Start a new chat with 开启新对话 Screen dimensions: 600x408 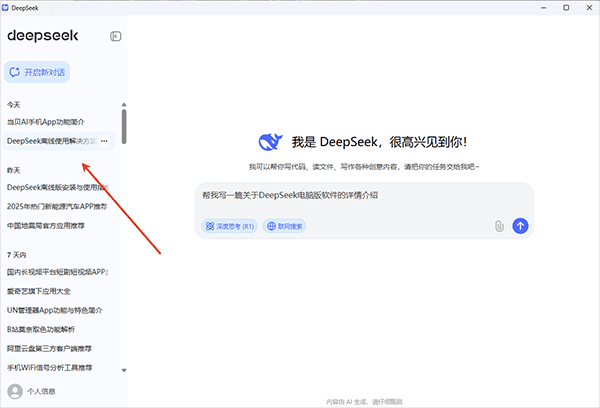click(38, 72)
